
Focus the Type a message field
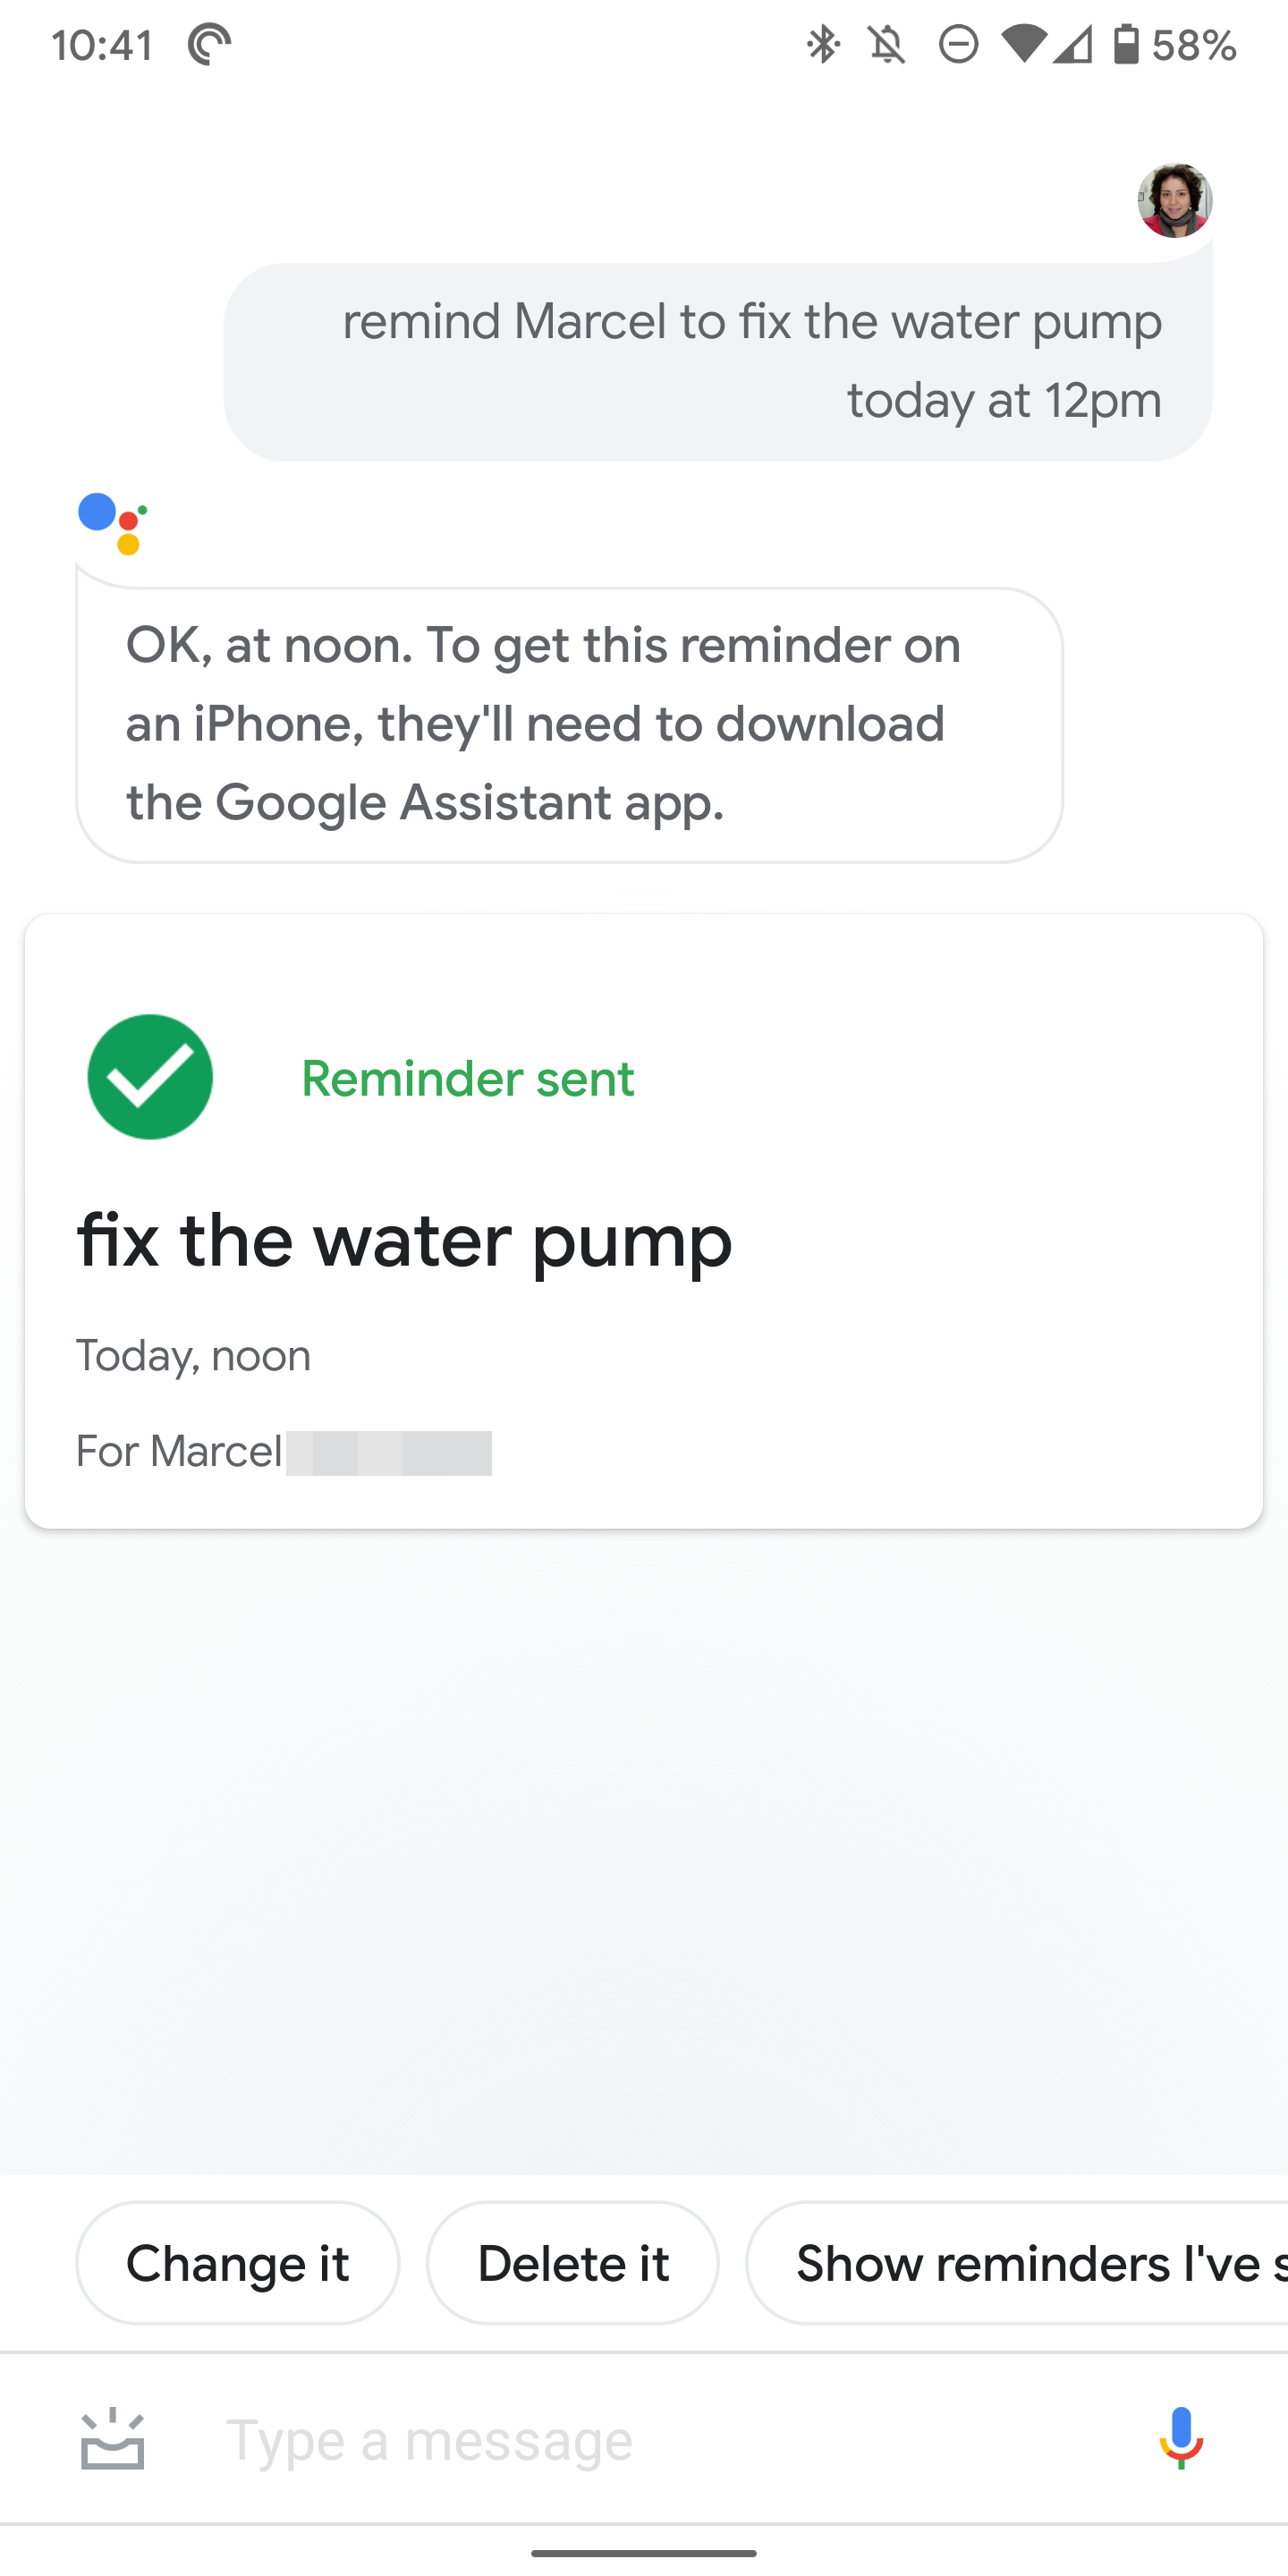(640, 2439)
